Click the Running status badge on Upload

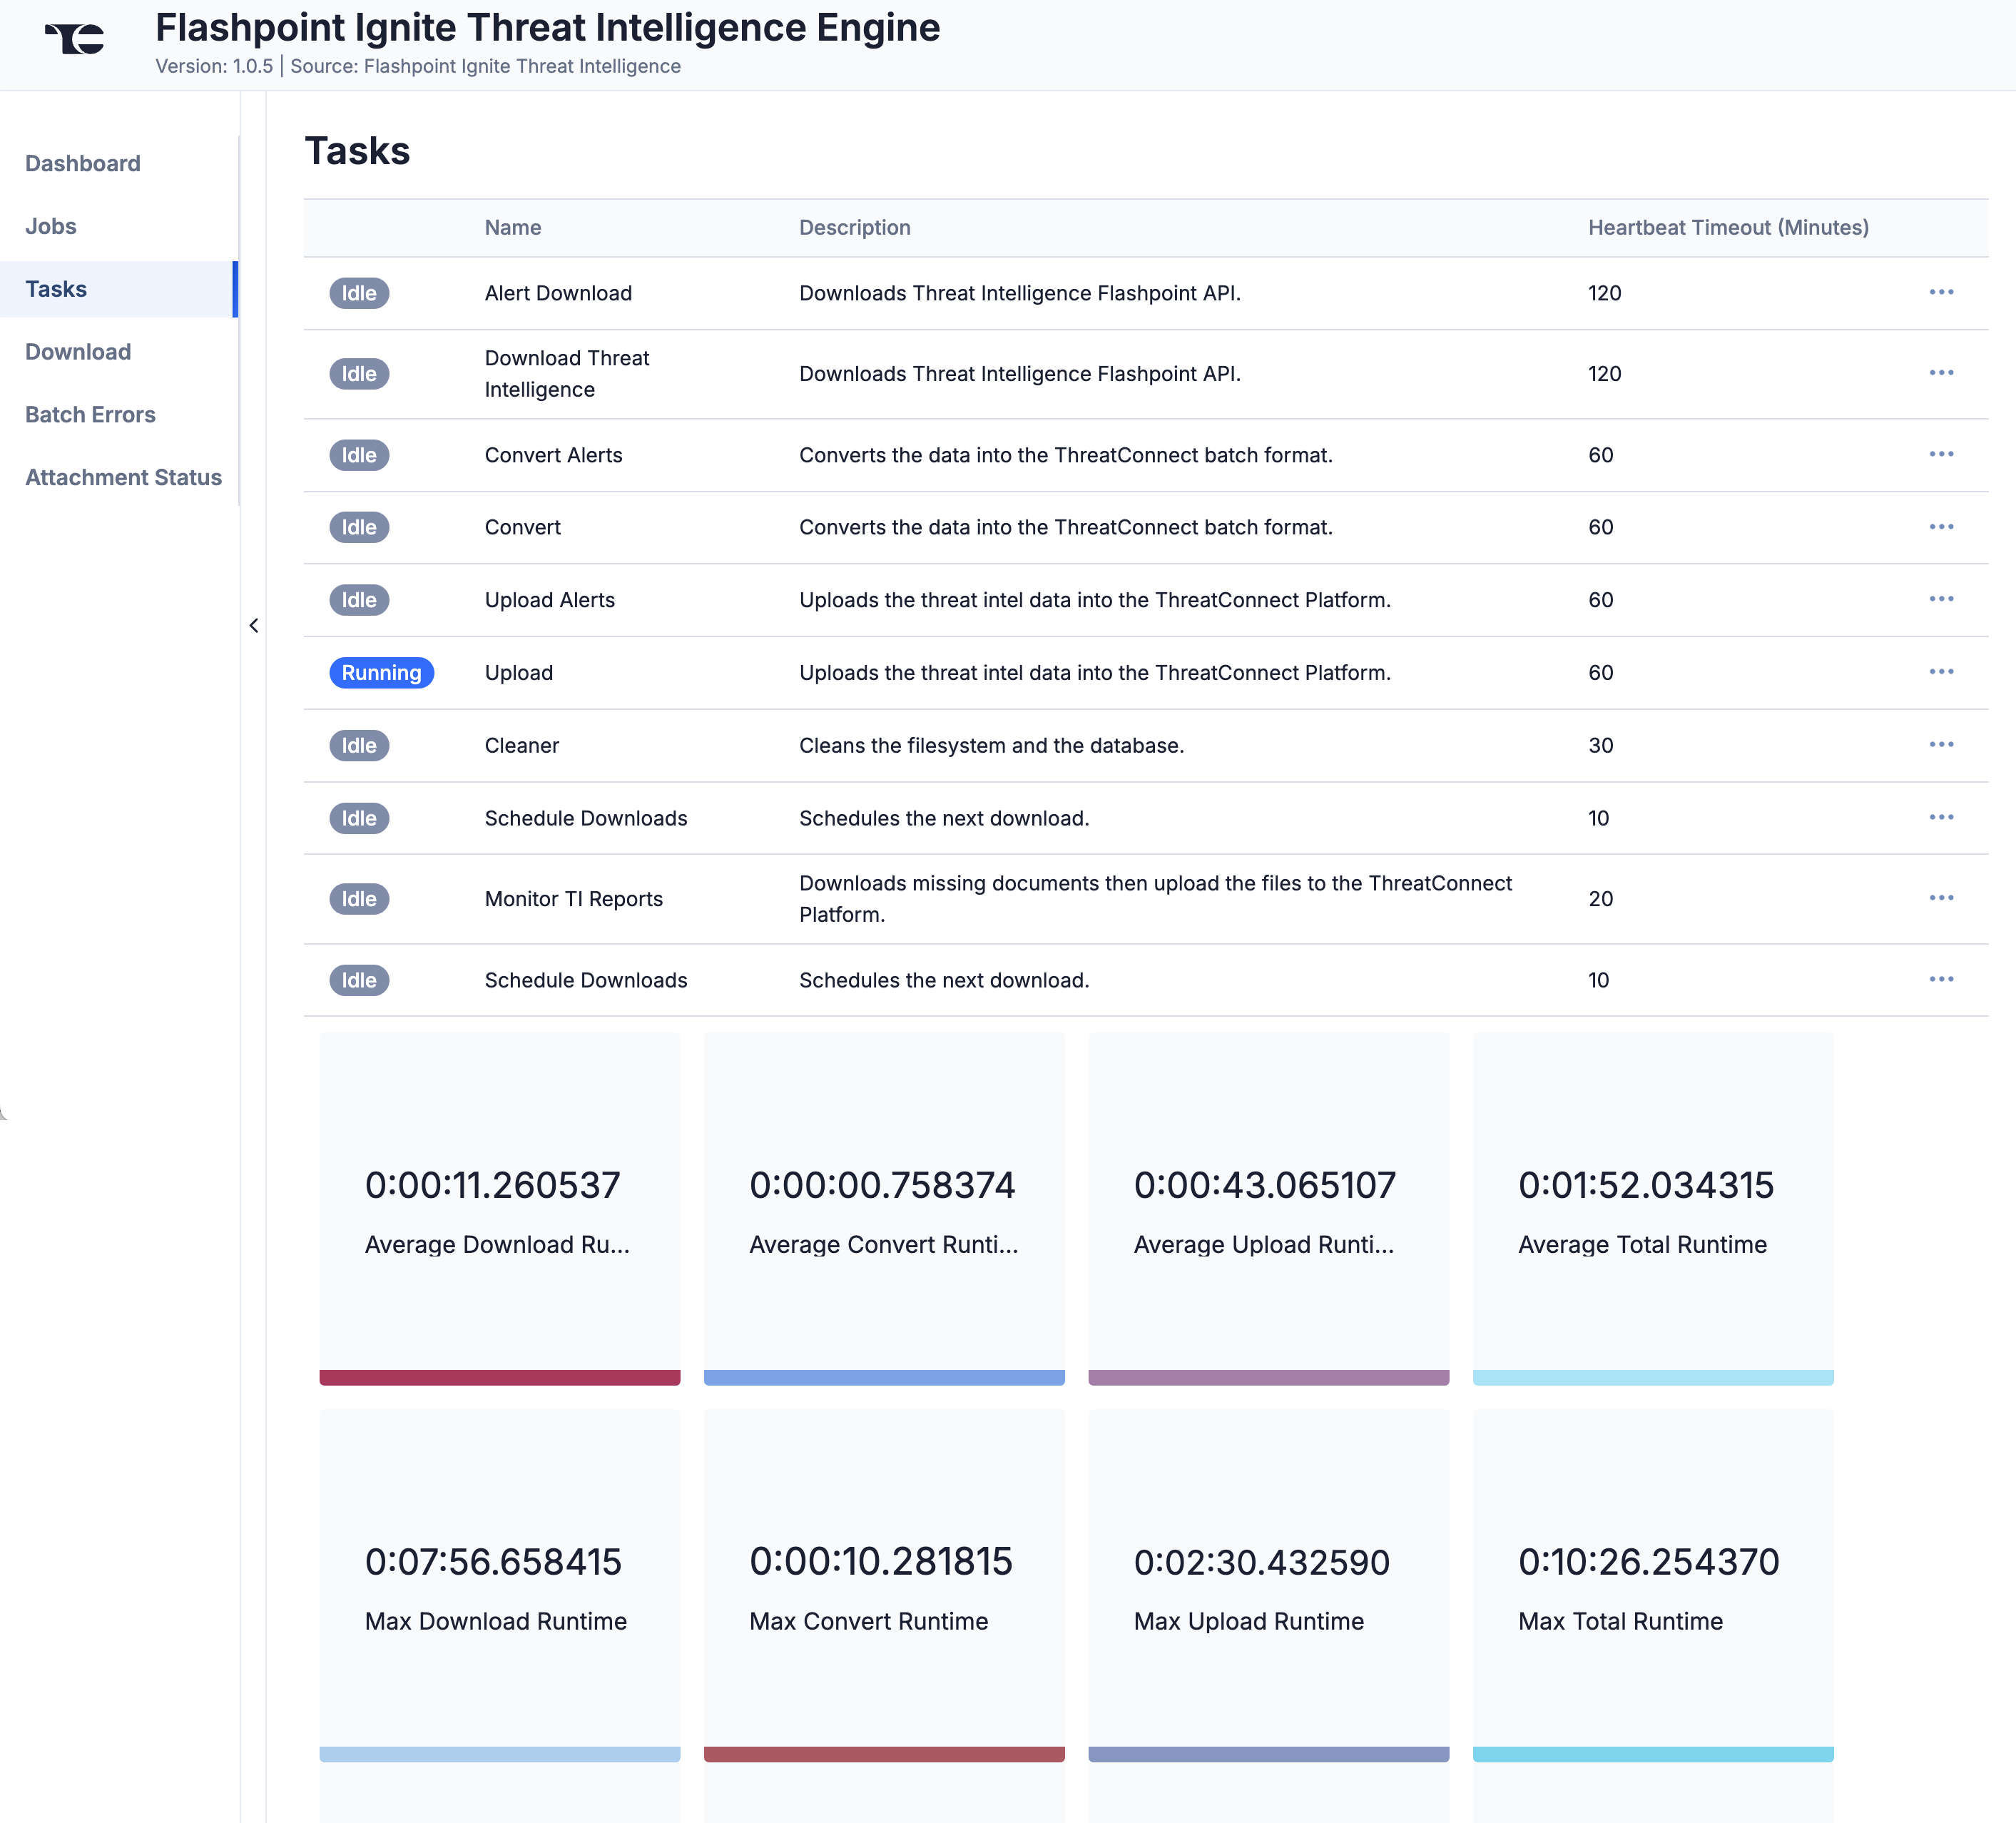[x=381, y=672]
